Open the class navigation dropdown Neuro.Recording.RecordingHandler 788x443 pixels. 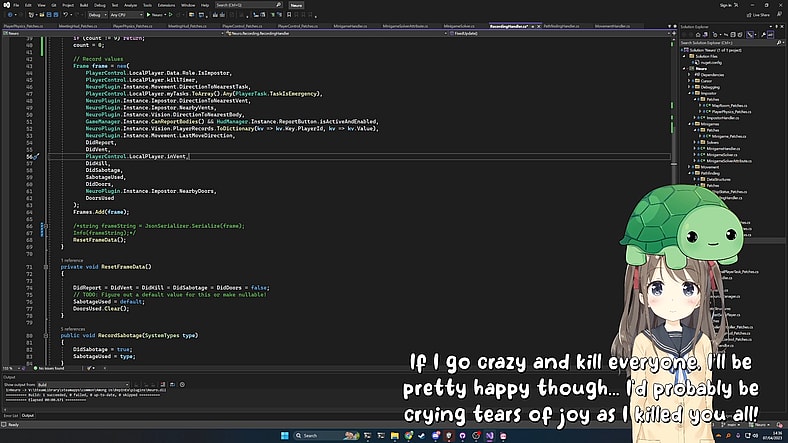click(x=336, y=33)
